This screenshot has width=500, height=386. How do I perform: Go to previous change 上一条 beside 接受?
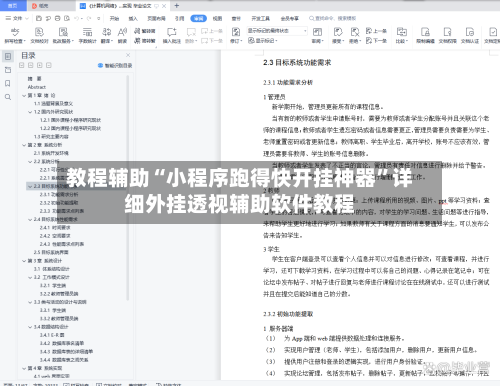376,31
